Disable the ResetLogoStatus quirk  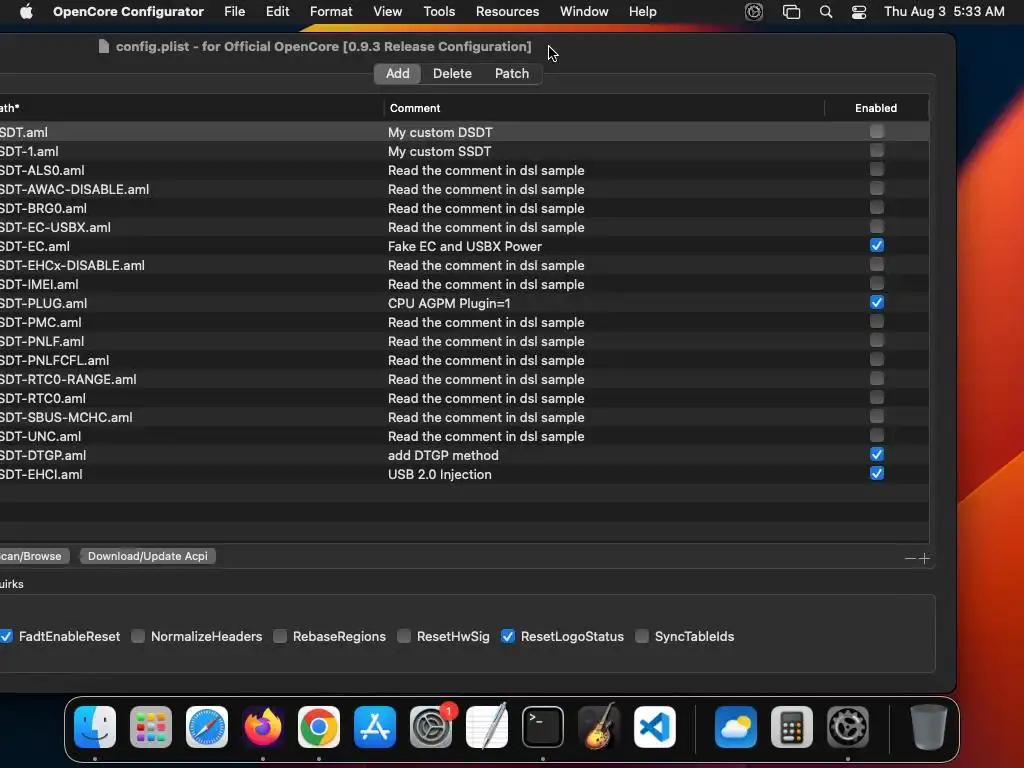507,636
